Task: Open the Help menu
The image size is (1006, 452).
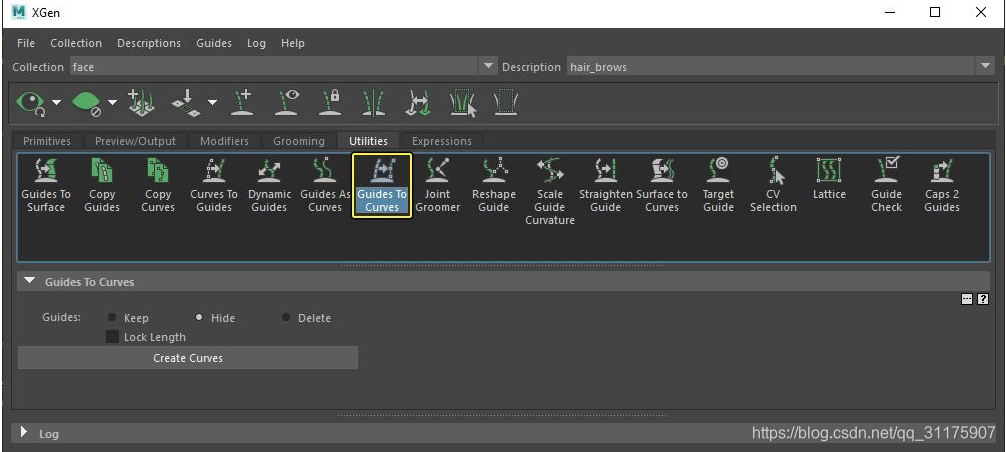Action: (x=293, y=43)
